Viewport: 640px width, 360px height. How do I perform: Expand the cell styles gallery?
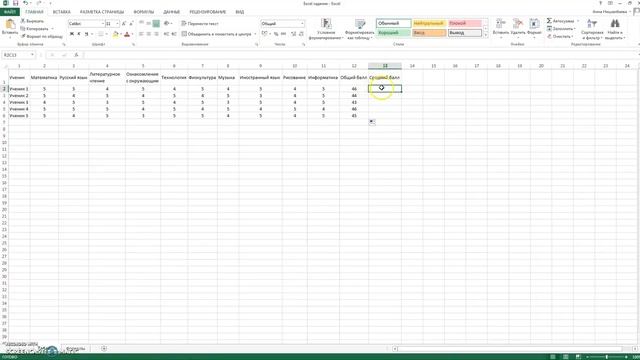(x=486, y=36)
